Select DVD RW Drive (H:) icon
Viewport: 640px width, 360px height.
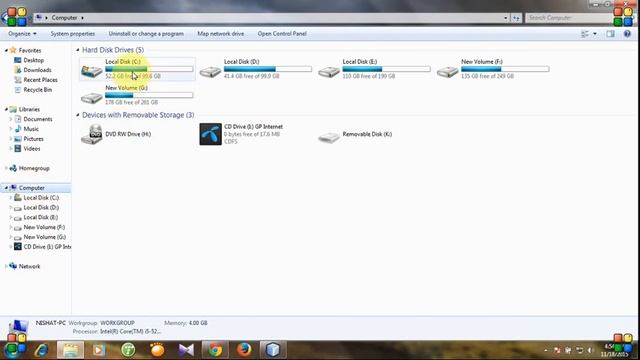pyautogui.click(x=91, y=134)
